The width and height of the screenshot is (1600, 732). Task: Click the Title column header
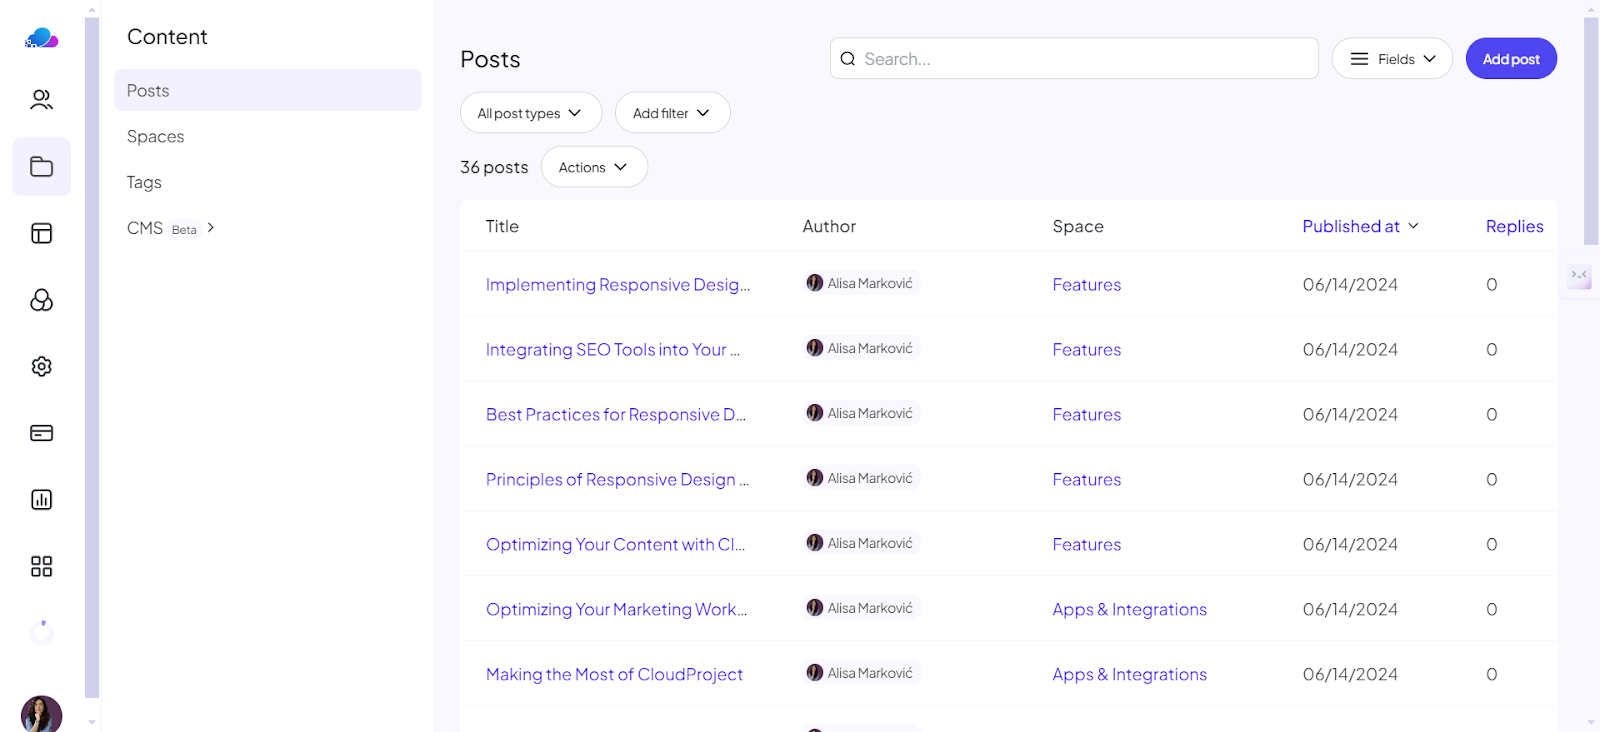click(x=502, y=226)
